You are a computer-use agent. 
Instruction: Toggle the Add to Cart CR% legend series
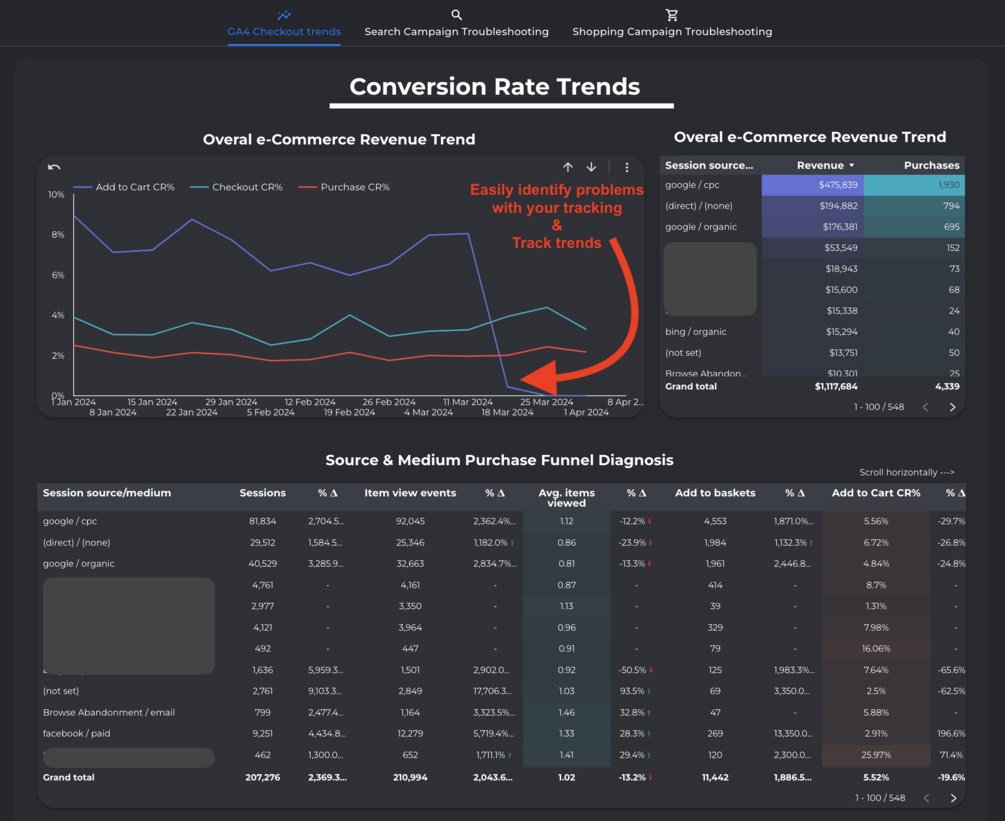tap(124, 187)
